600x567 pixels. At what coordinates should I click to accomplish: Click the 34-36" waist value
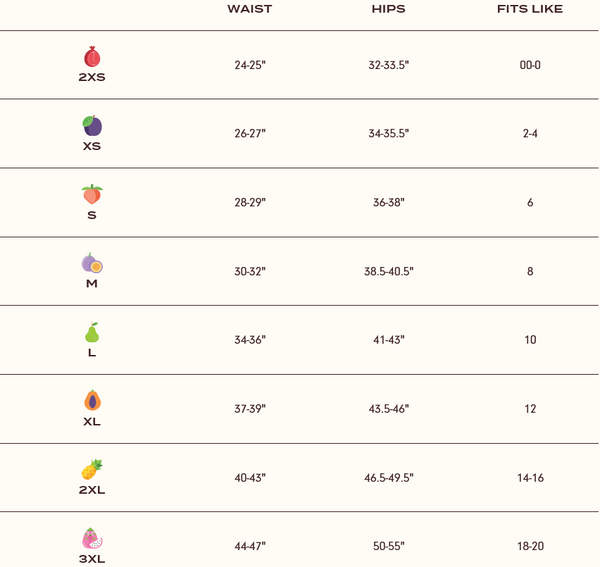250,339
